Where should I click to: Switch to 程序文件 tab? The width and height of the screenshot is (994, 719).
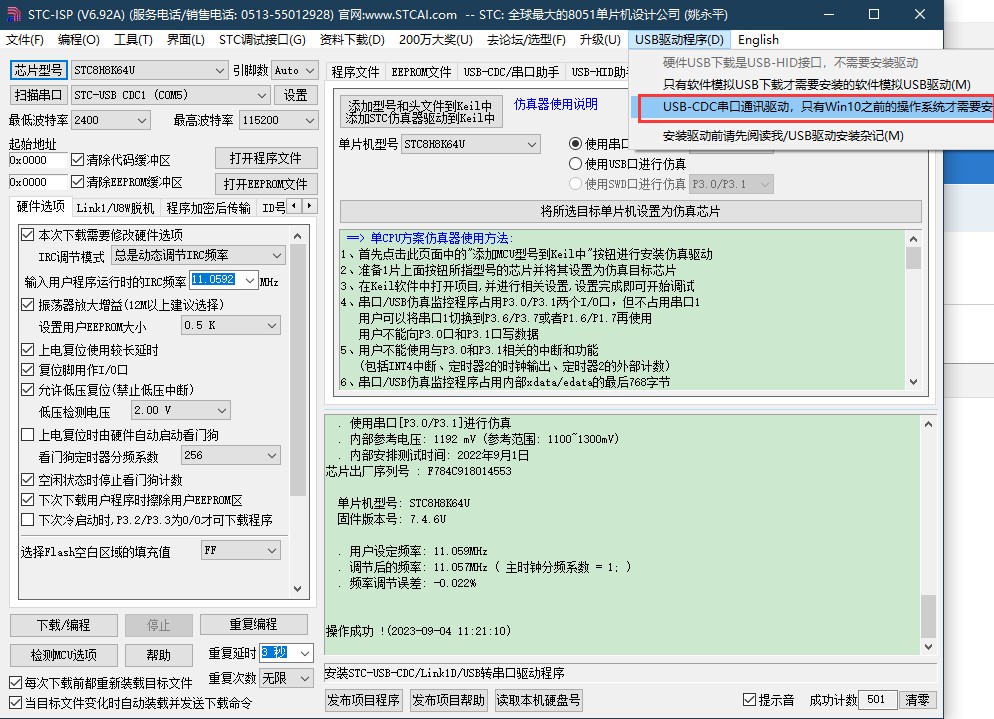point(355,72)
